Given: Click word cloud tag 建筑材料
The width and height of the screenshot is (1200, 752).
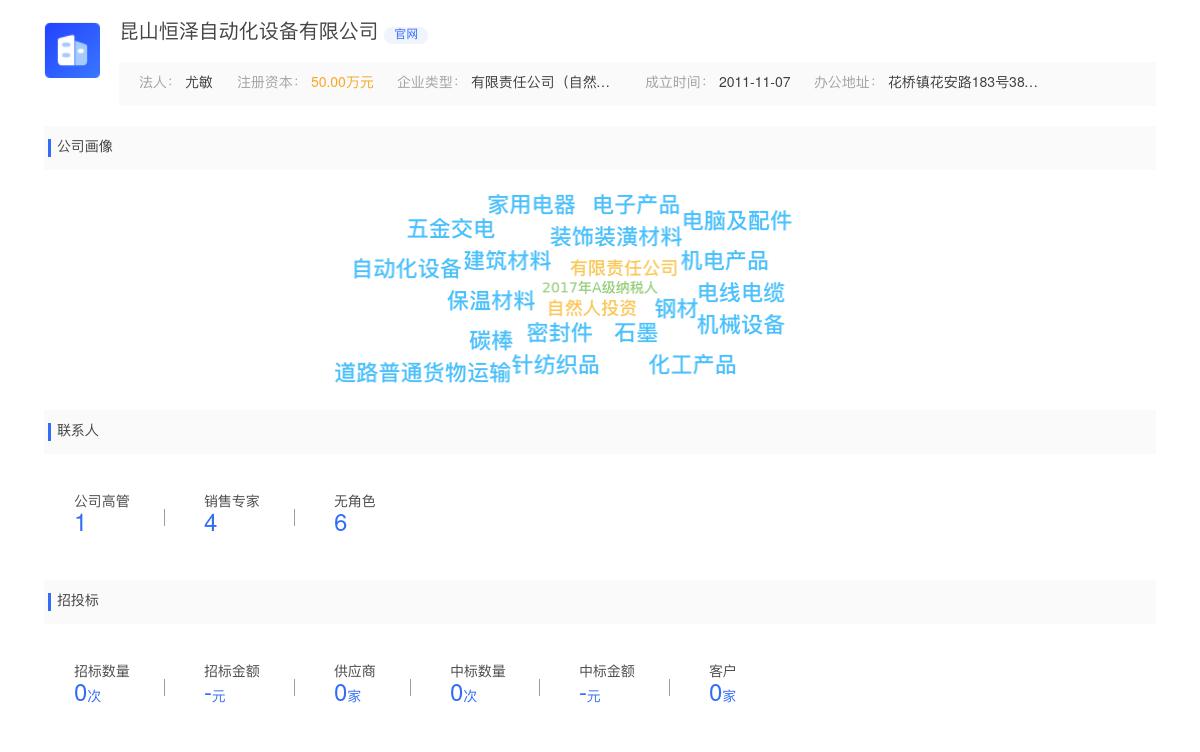Looking at the screenshot, I should coord(508,261).
